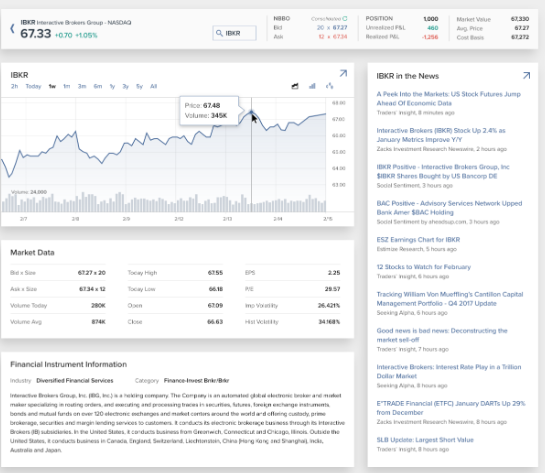The image size is (545, 473).
Task: Click the Today Low value 66.18
Action: pos(215,289)
